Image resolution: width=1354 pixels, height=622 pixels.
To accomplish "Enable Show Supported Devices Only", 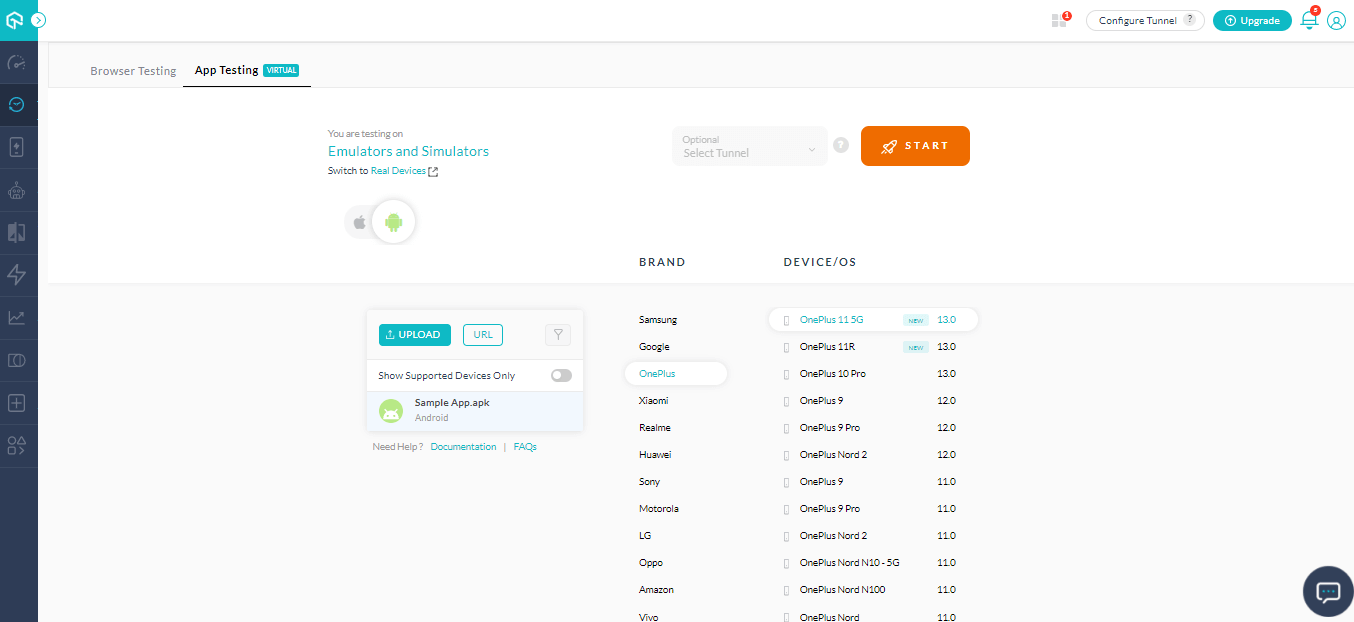I will point(560,375).
